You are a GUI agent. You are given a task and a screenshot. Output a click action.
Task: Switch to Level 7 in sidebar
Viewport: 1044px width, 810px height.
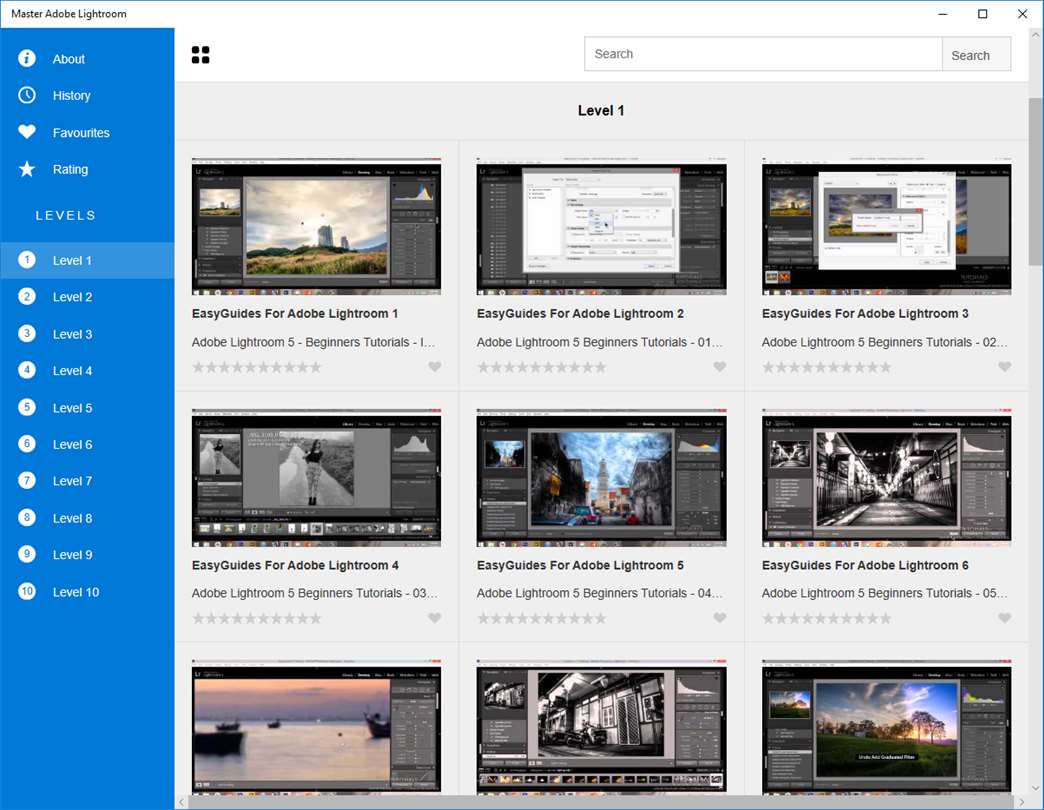(x=72, y=481)
